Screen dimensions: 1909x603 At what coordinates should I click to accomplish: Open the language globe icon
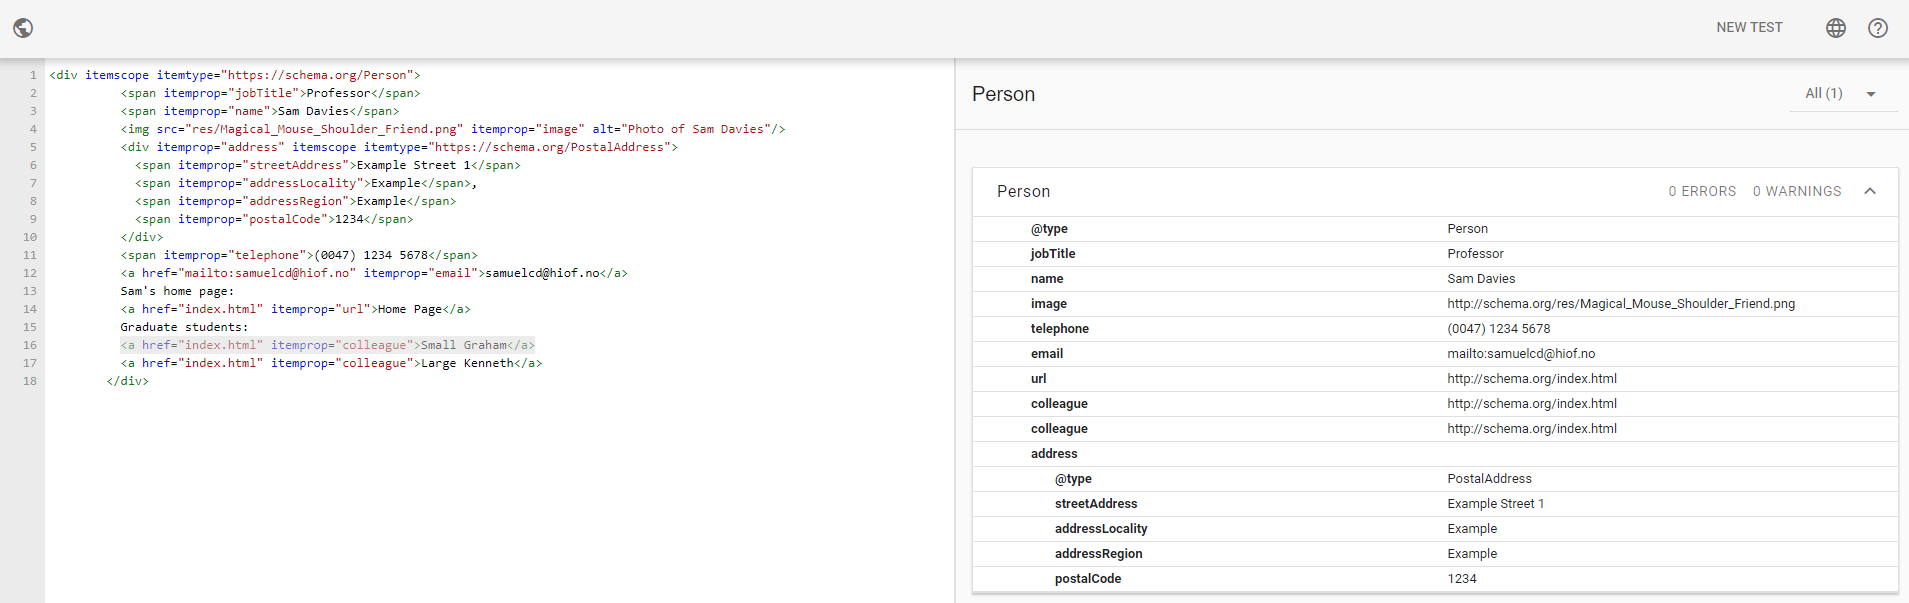[1836, 28]
